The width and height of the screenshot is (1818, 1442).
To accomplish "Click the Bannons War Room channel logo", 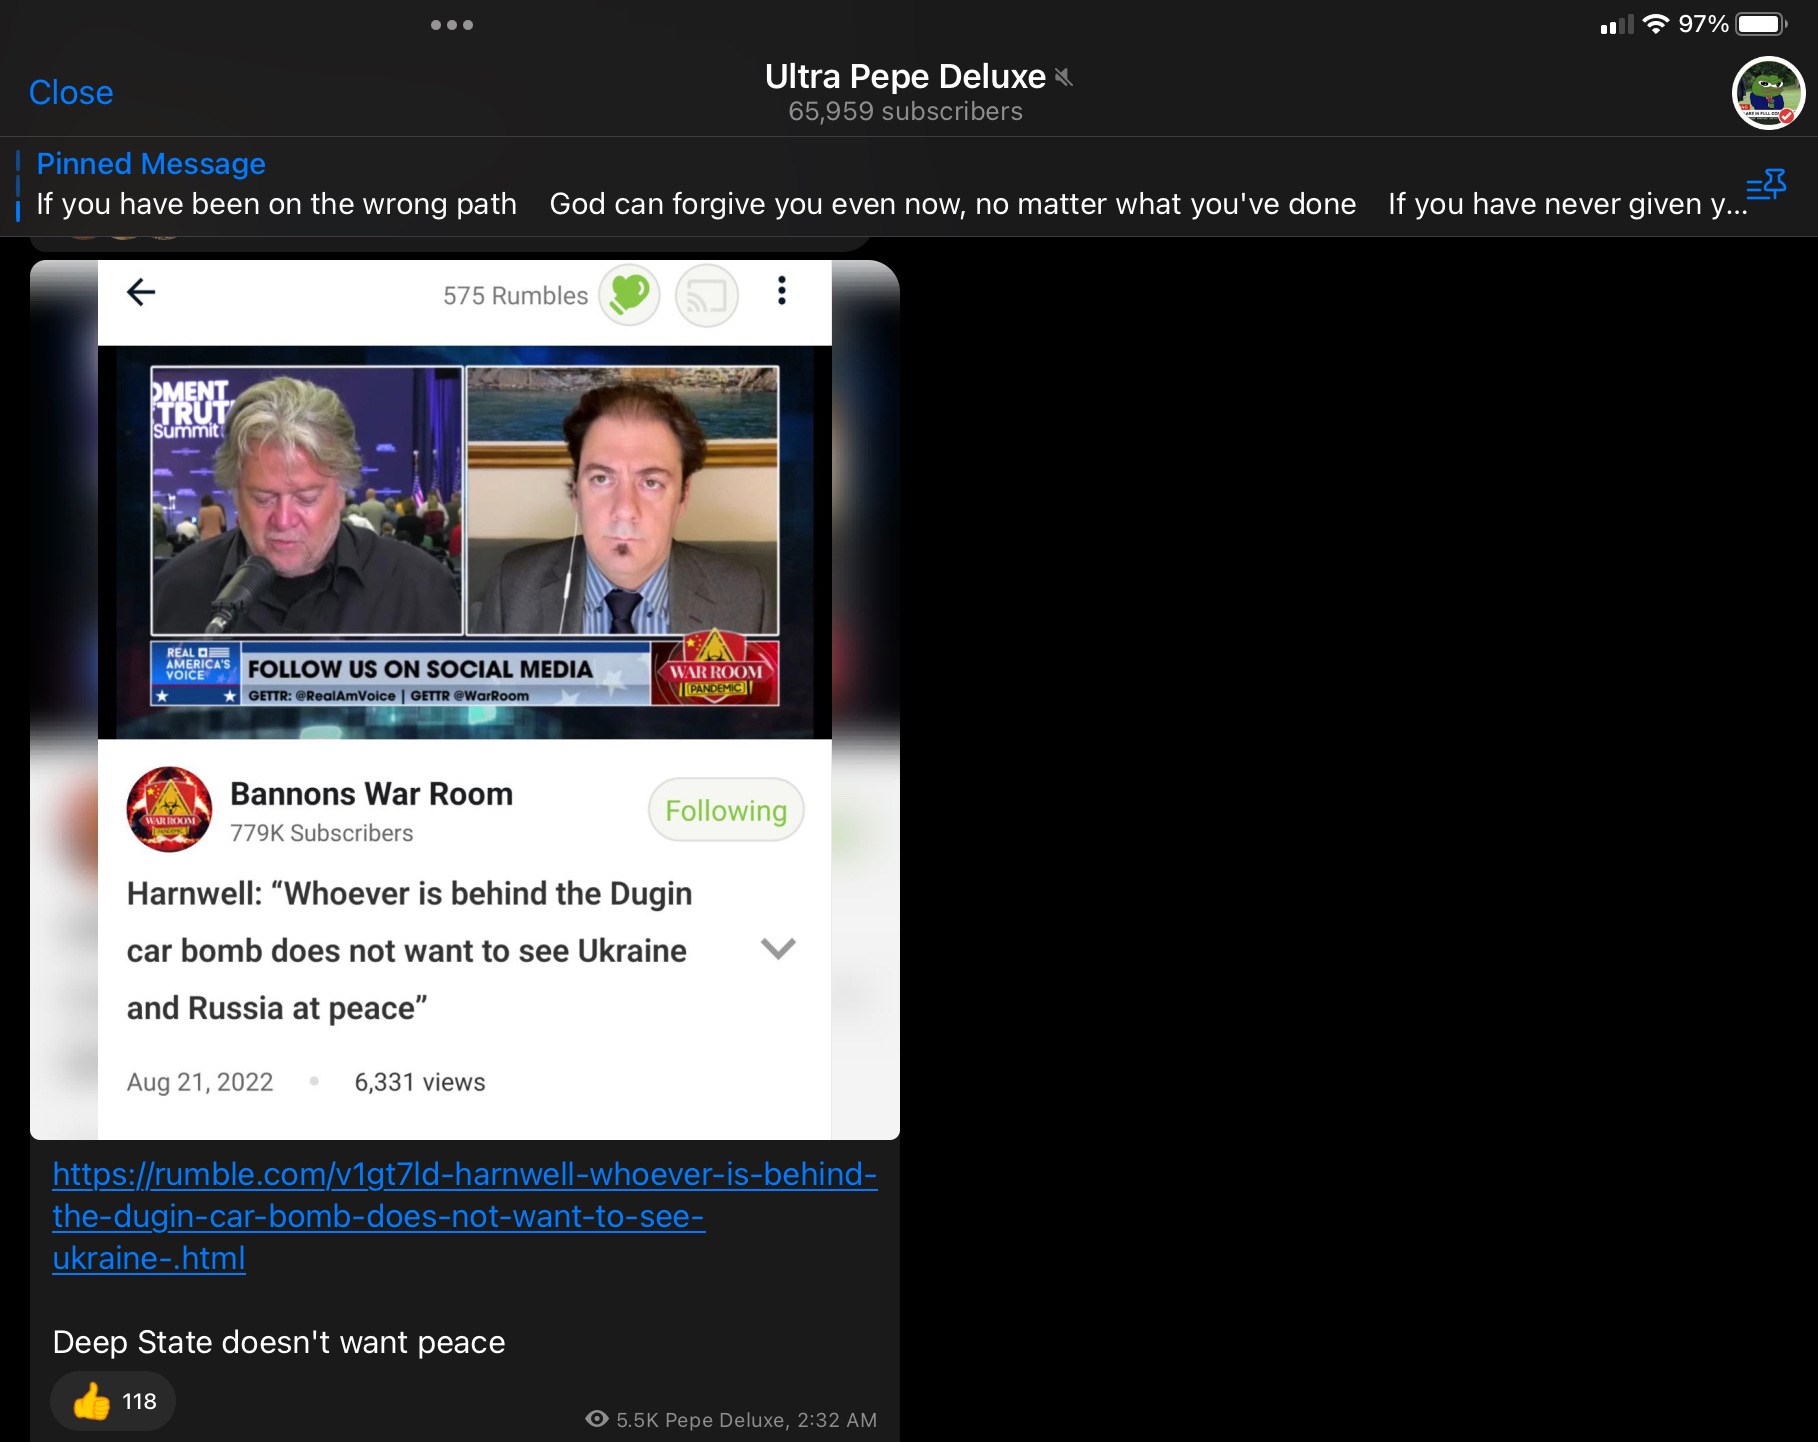I will click(169, 809).
